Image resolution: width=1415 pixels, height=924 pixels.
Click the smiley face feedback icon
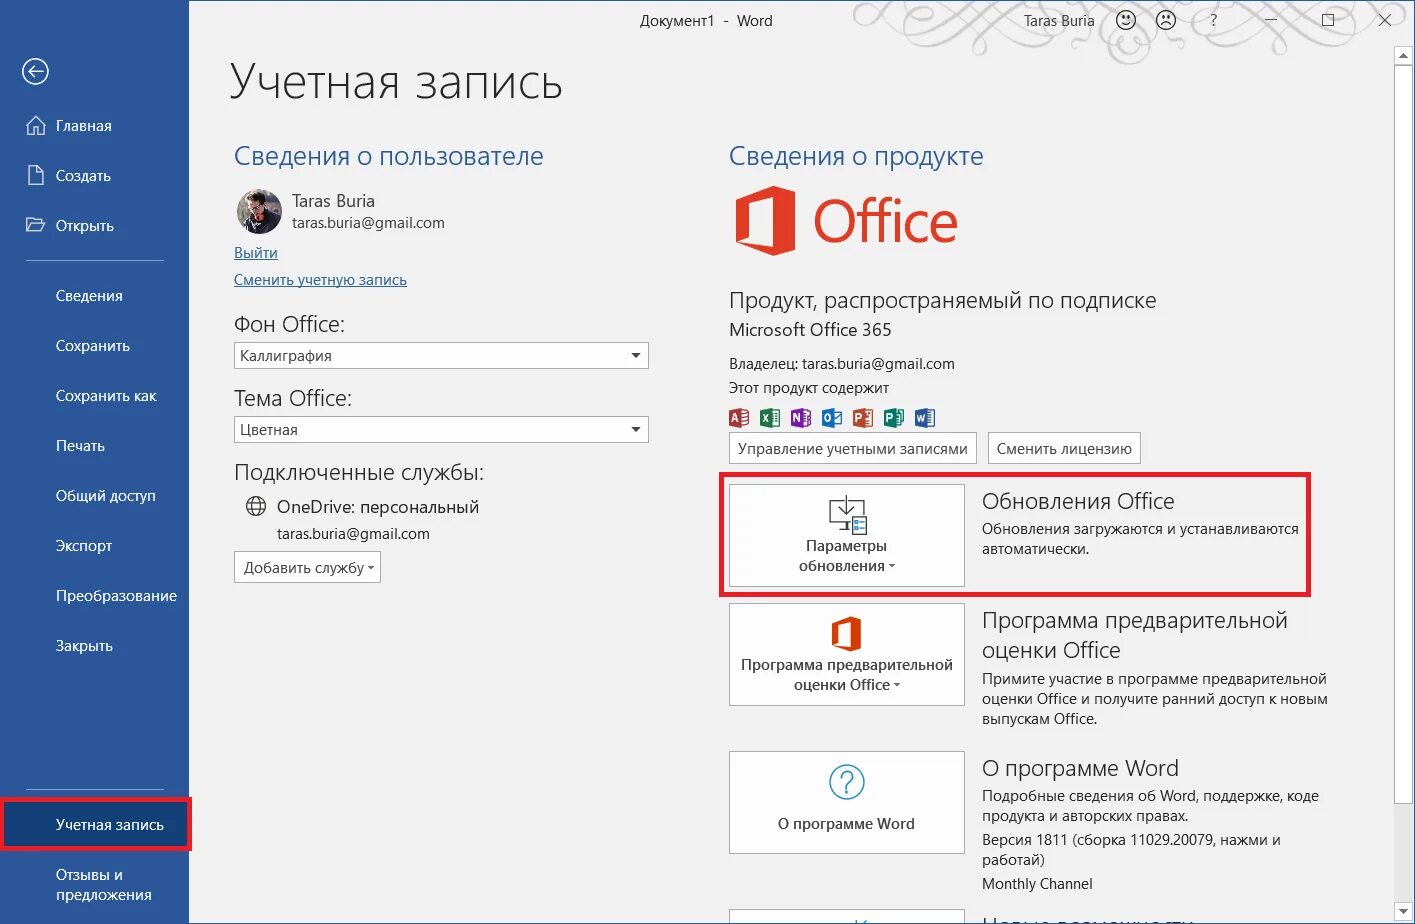[1126, 20]
